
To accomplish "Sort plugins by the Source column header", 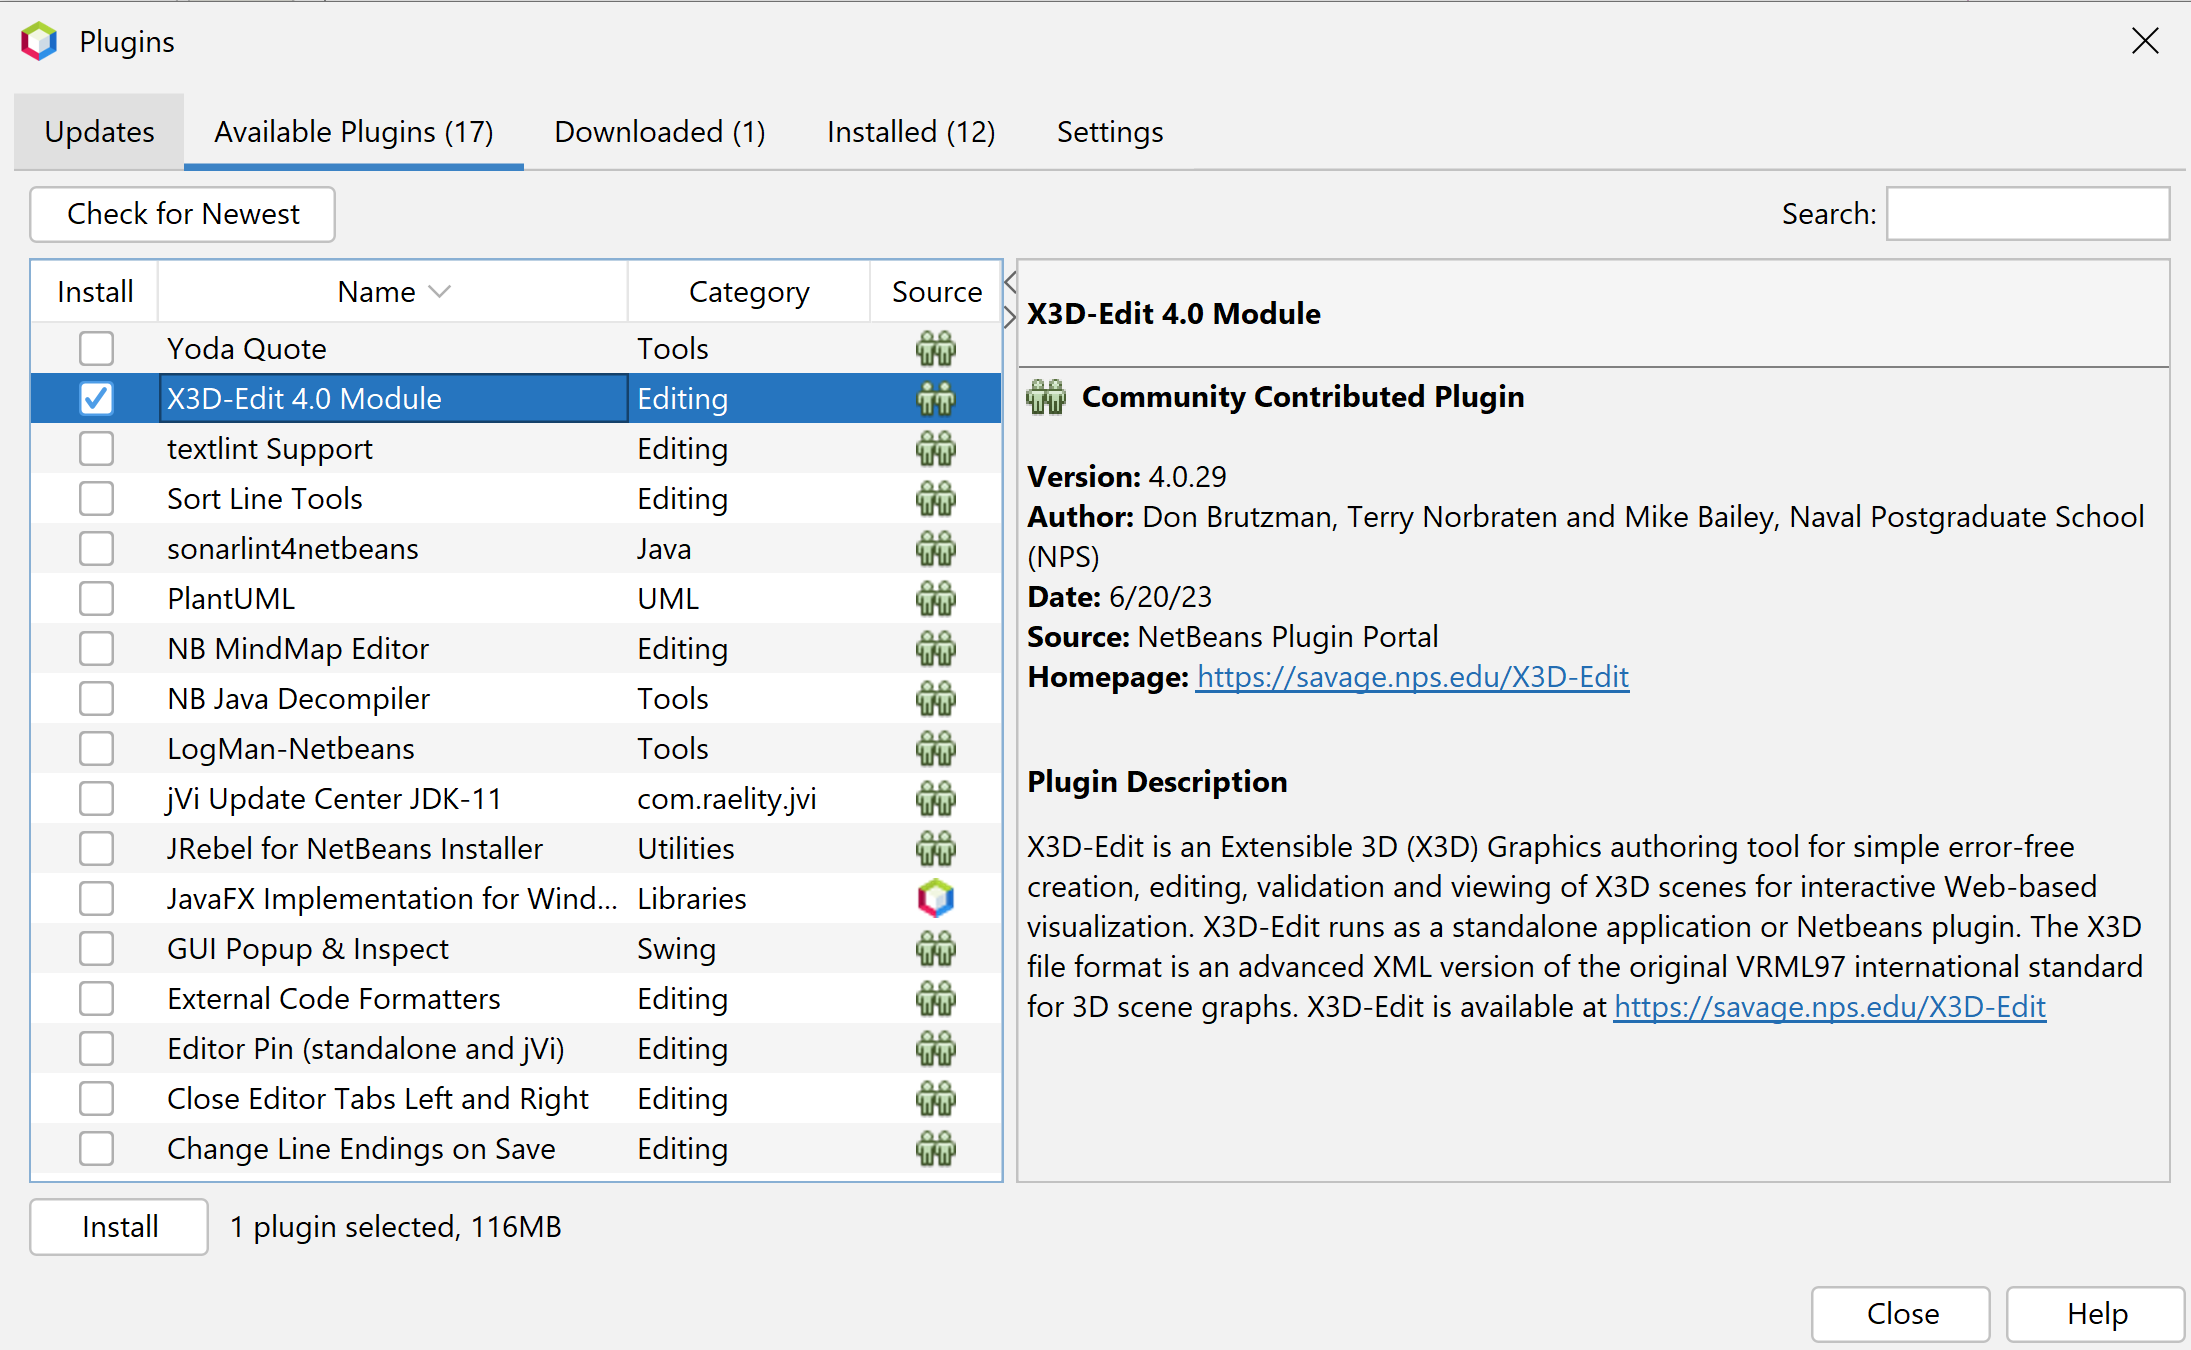I will tap(936, 292).
